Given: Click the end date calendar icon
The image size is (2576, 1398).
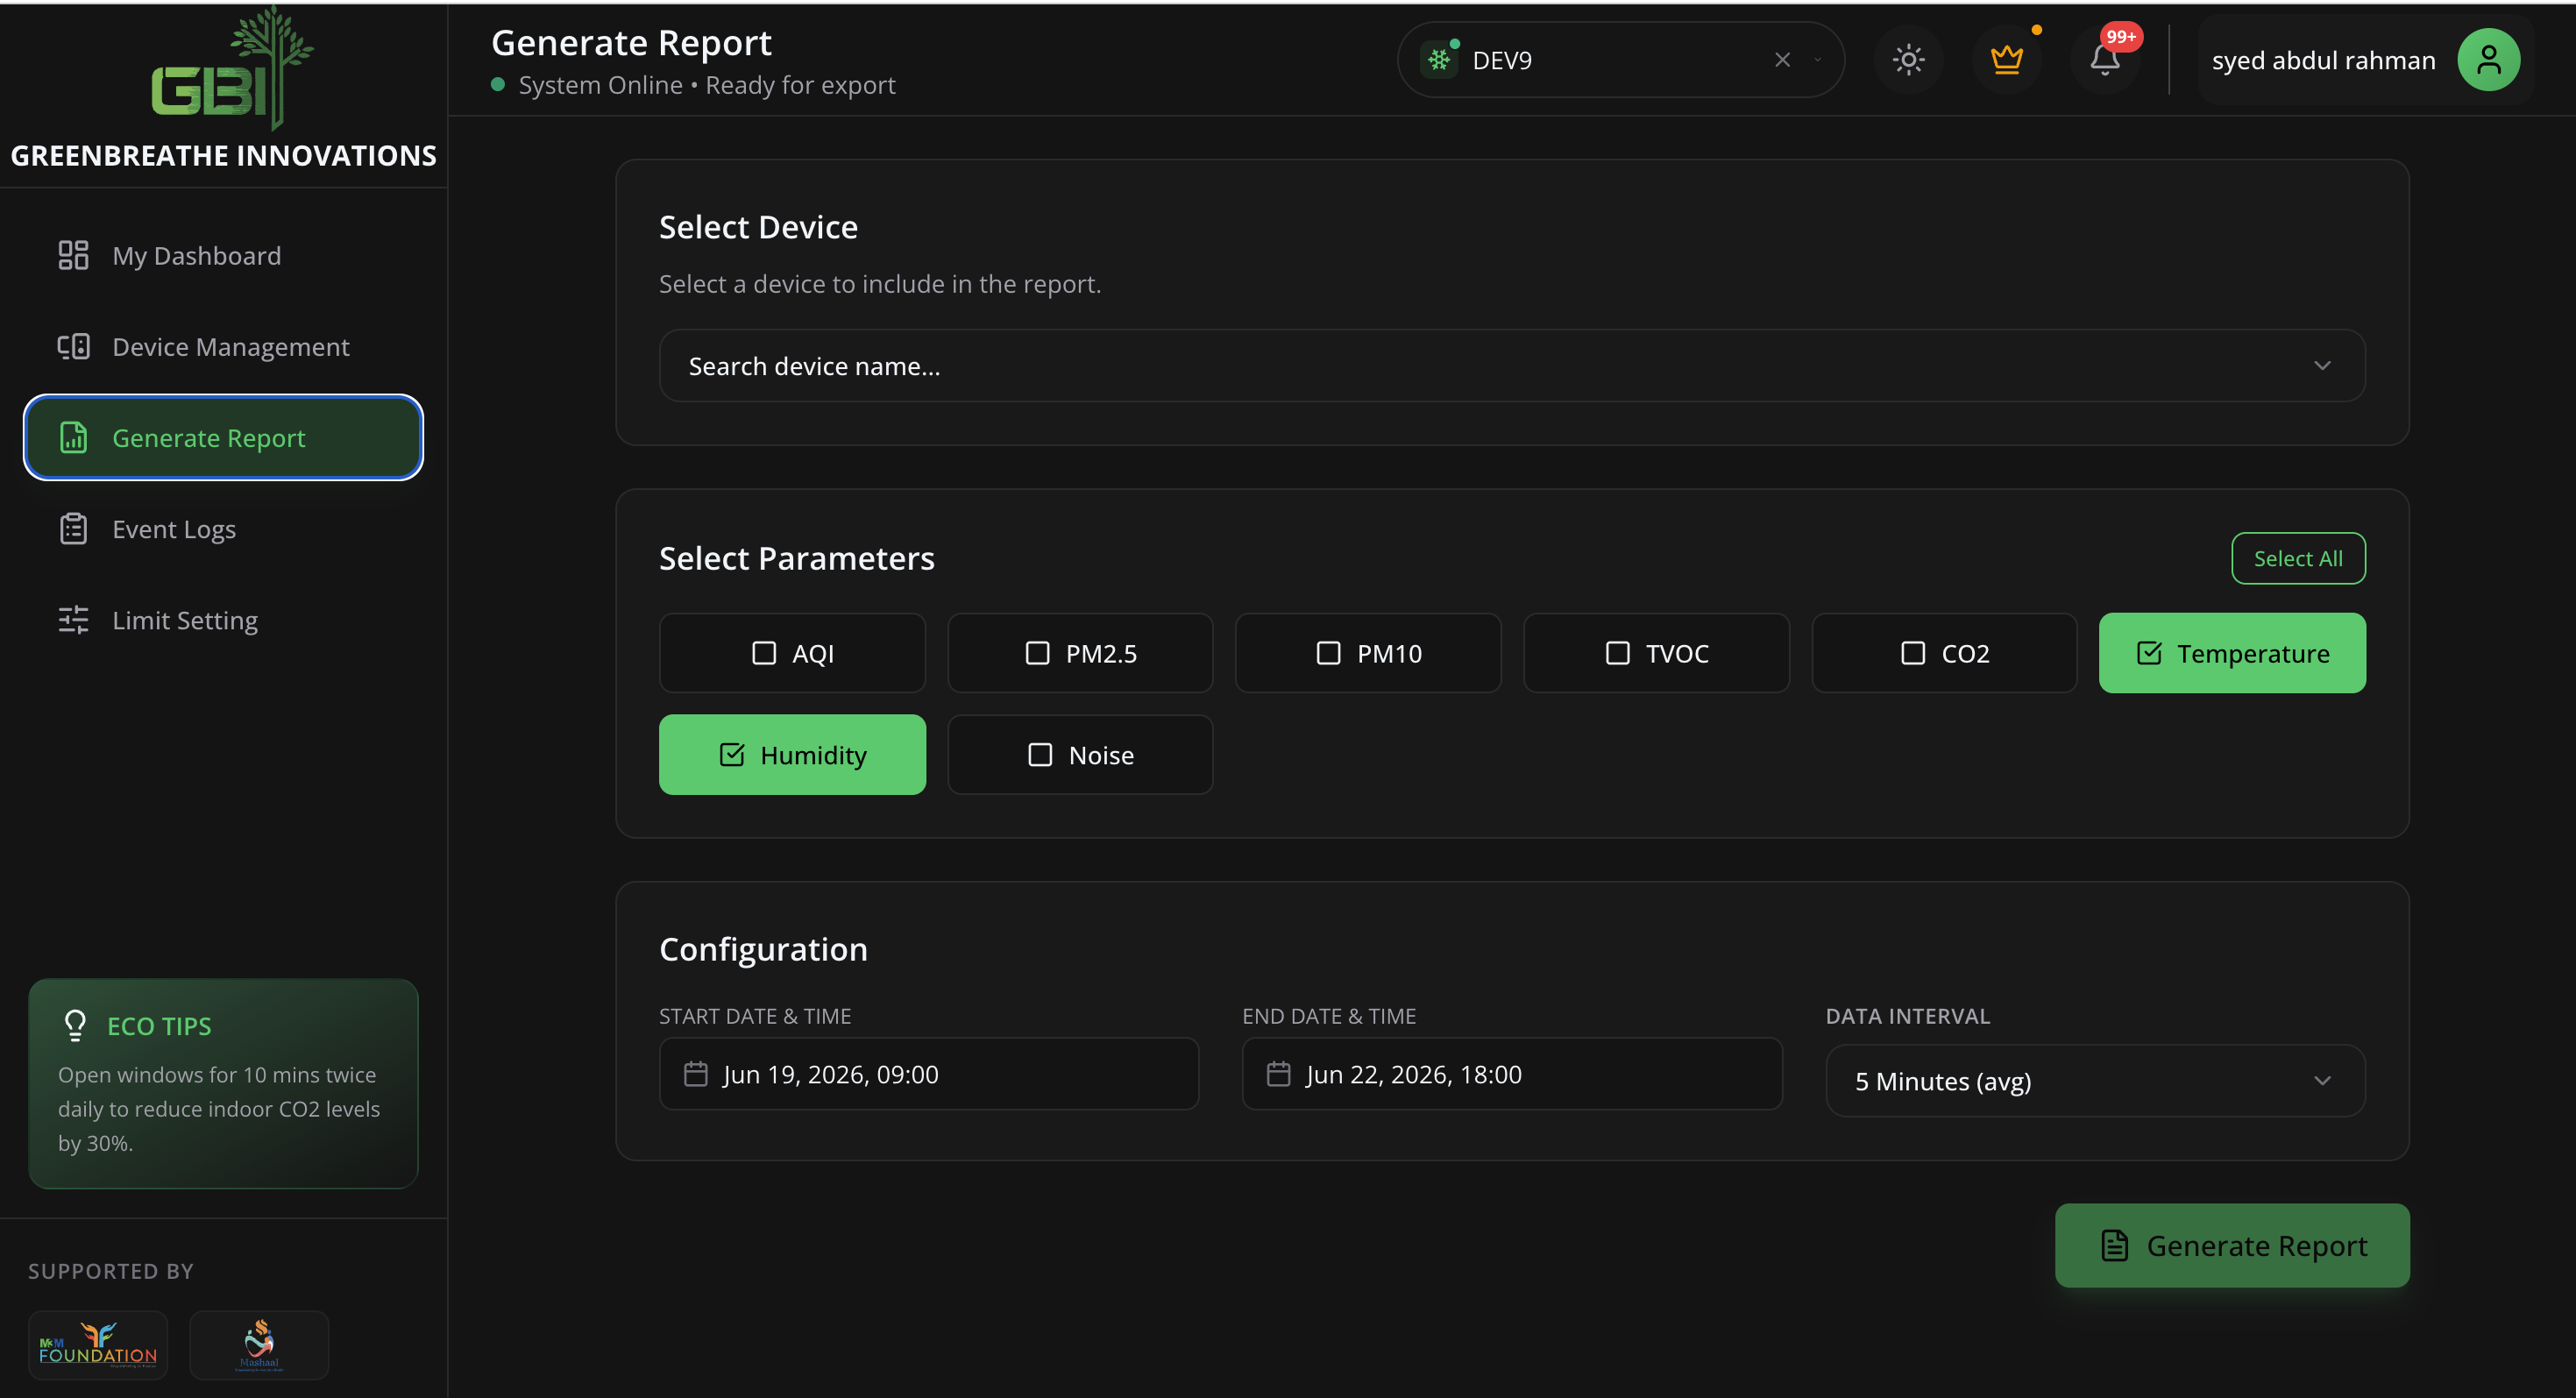Looking at the screenshot, I should pos(1278,1073).
